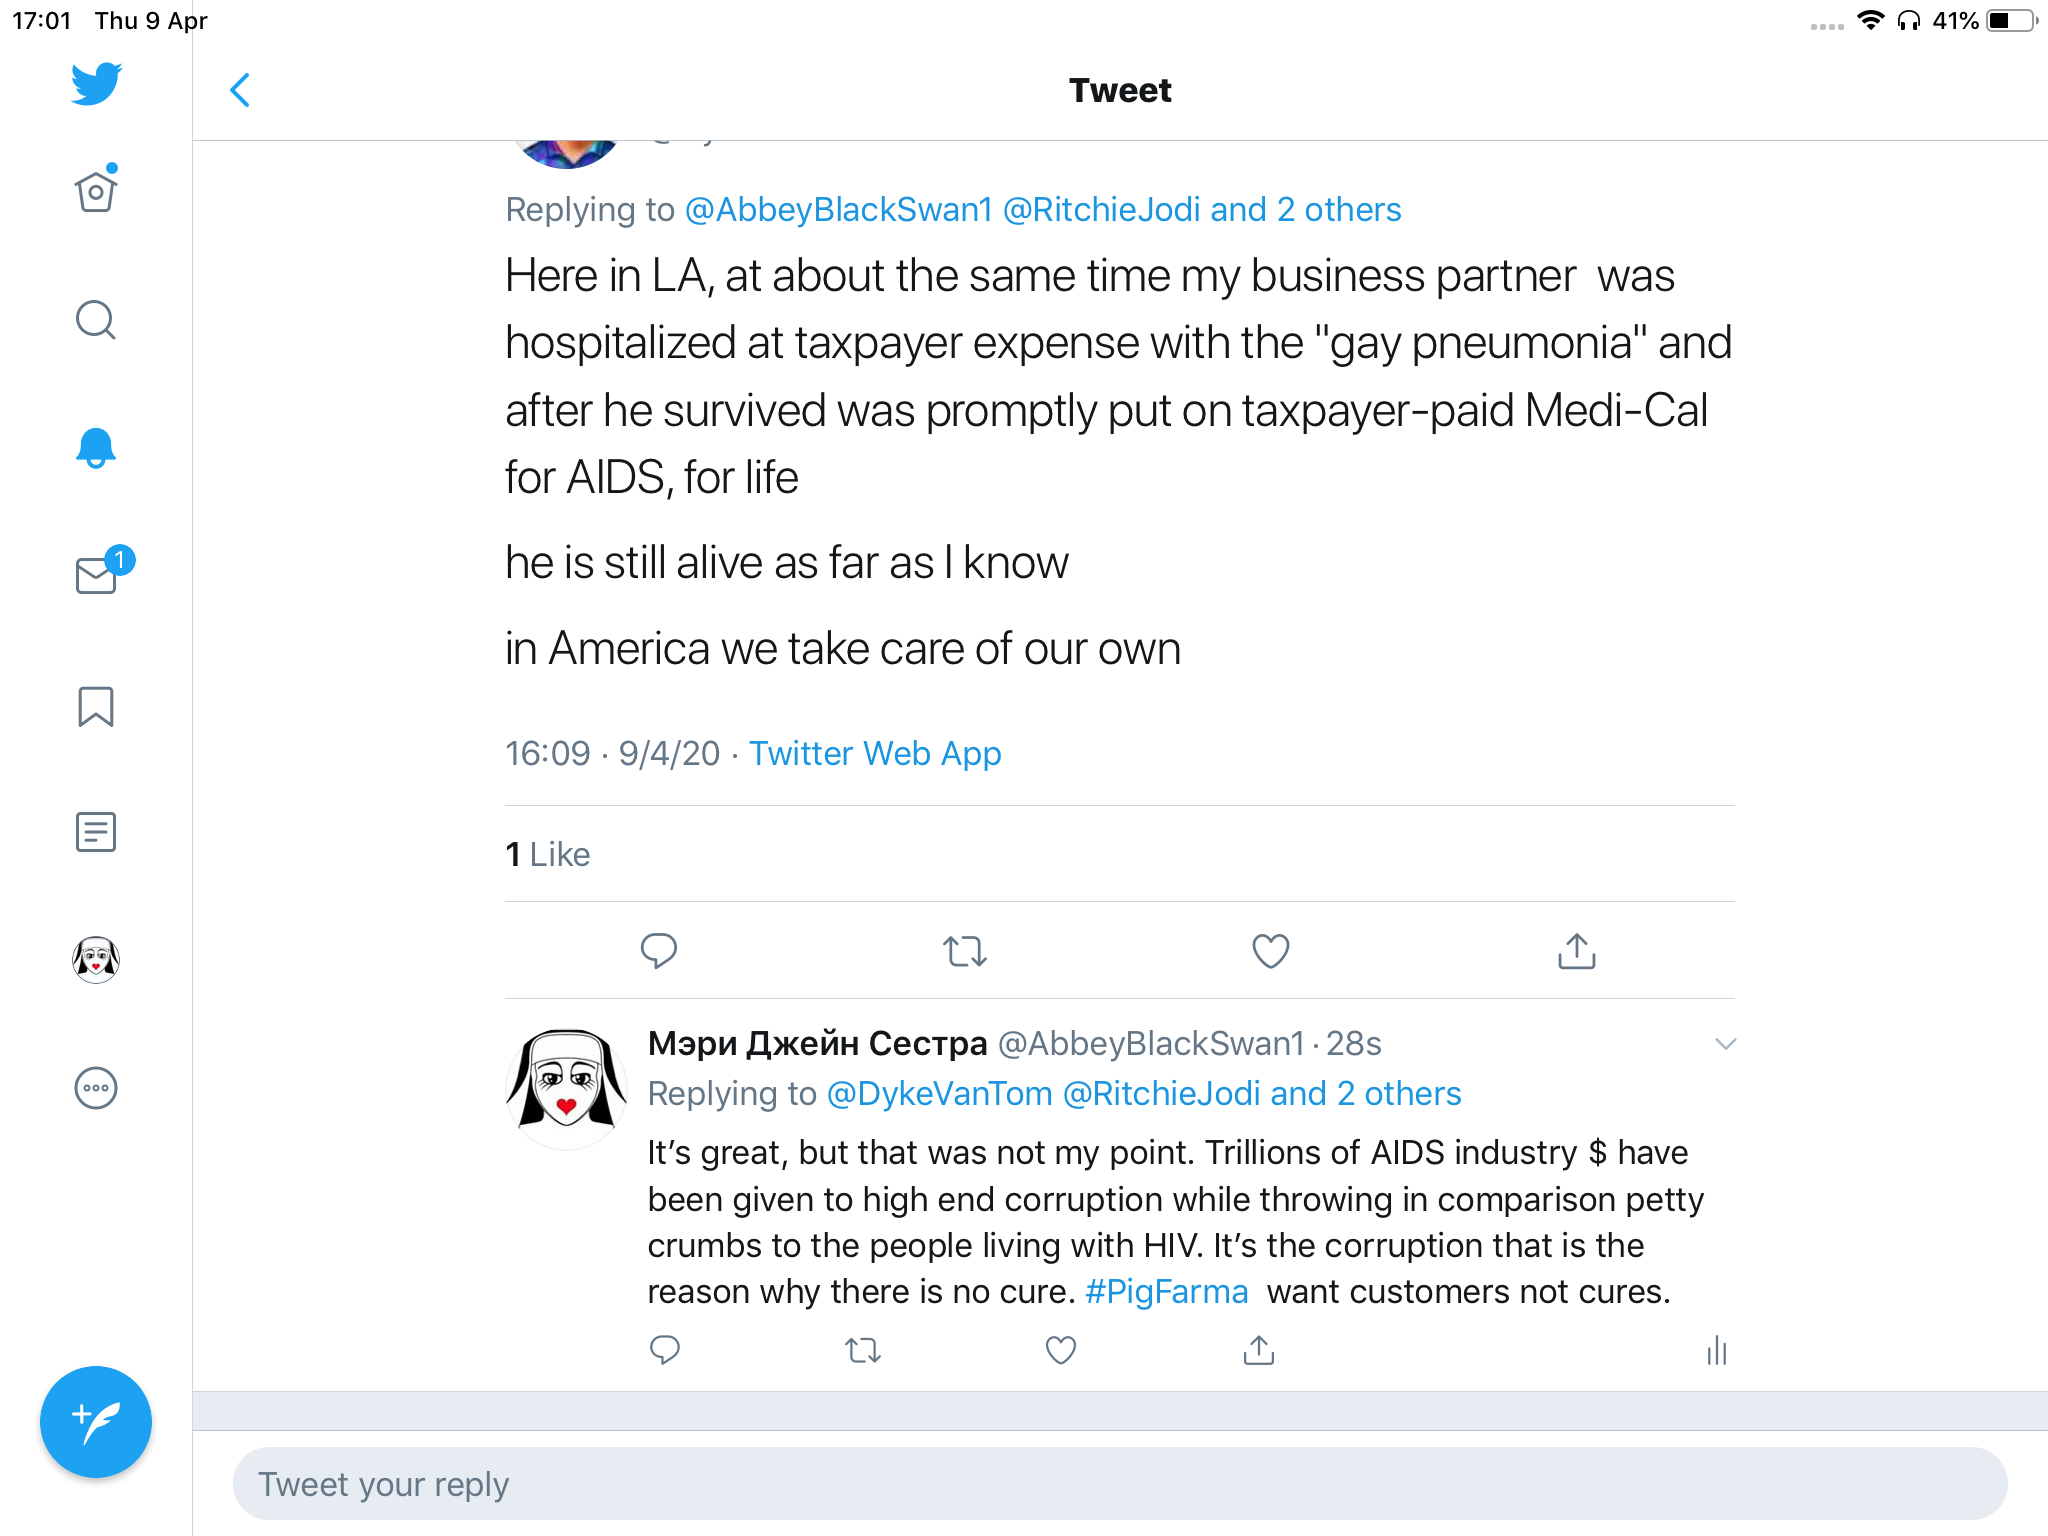Screen dimensions: 2048x1536
Task: Open the Notifications bell
Action: pyautogui.click(x=96, y=447)
